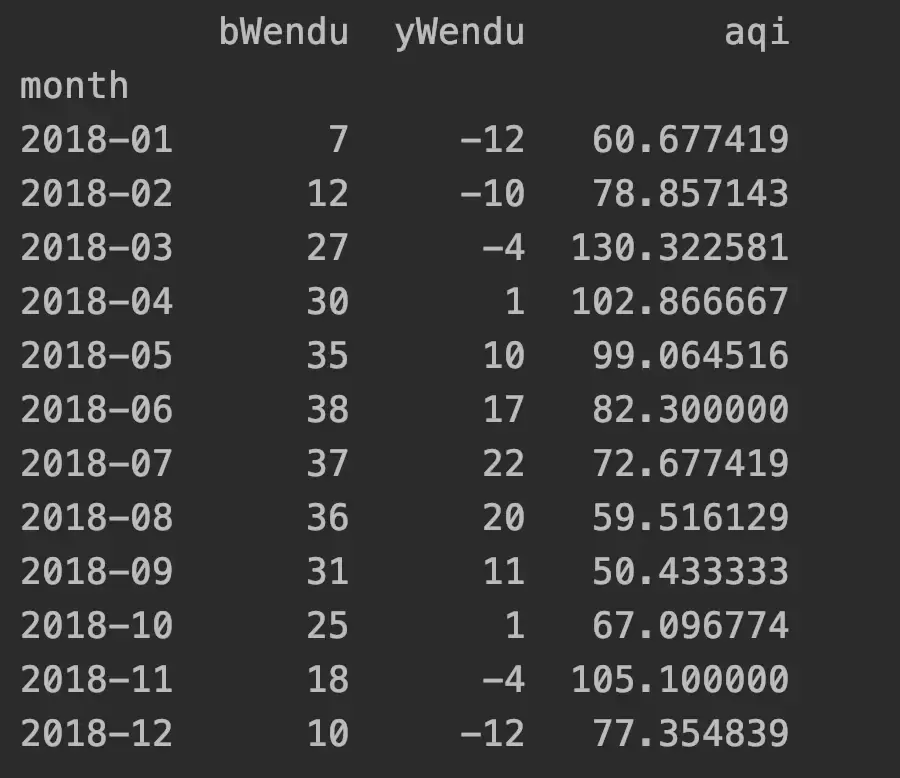Click aqi value 130.322581

680,248
